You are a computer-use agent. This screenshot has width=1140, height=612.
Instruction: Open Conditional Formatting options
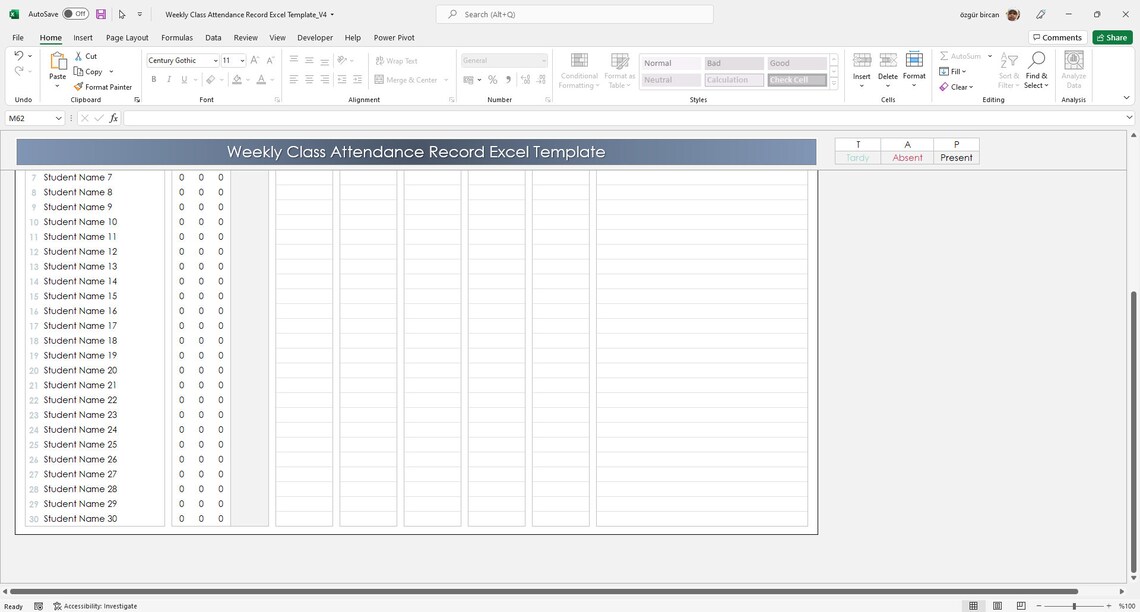point(578,71)
